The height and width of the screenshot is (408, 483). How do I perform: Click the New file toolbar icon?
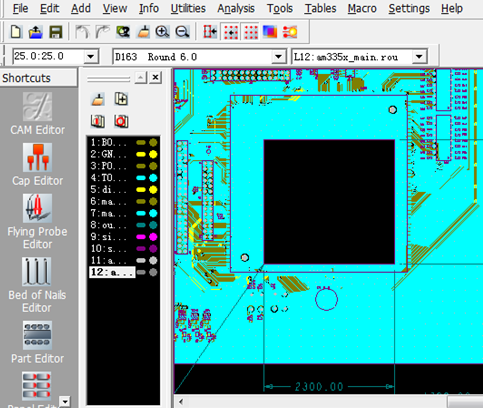click(x=16, y=32)
